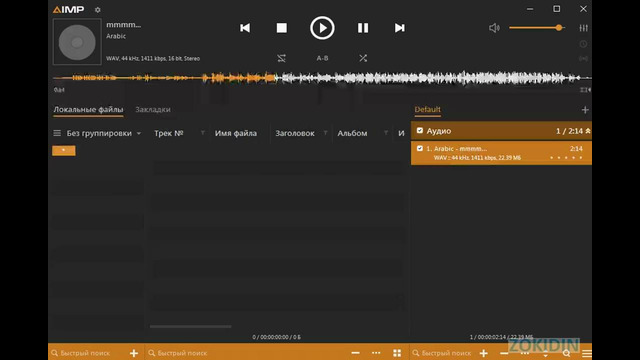Skip to the next track
Viewport: 640px width, 360px height.
tap(400, 28)
